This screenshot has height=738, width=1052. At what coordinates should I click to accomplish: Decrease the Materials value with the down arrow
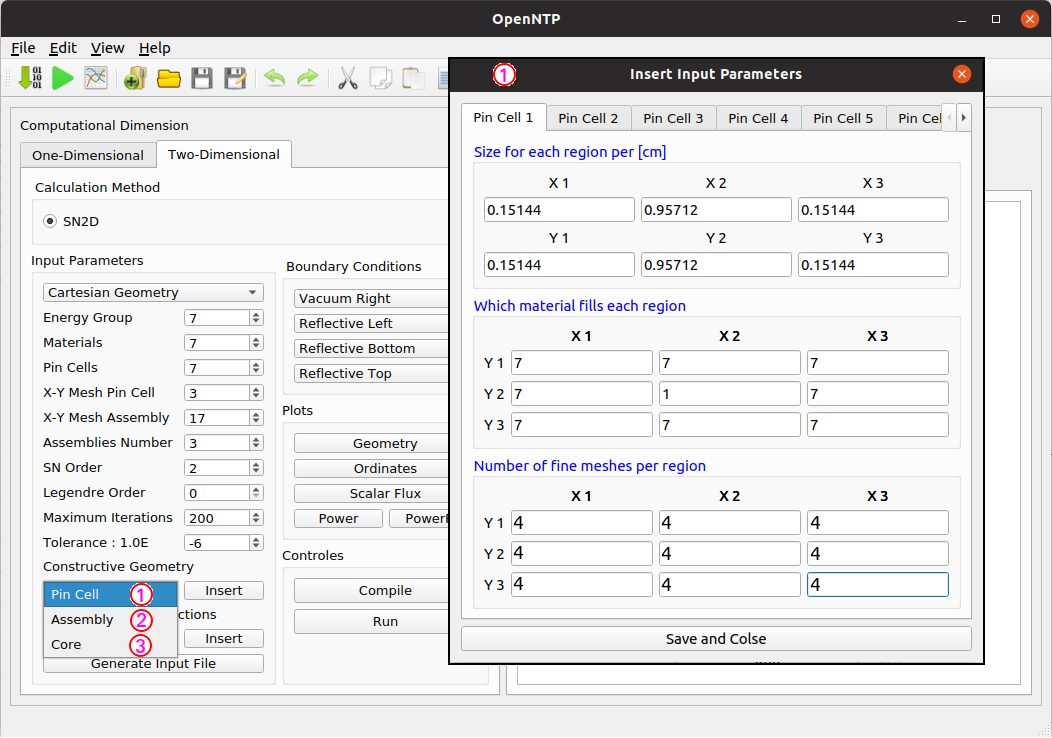(256, 346)
